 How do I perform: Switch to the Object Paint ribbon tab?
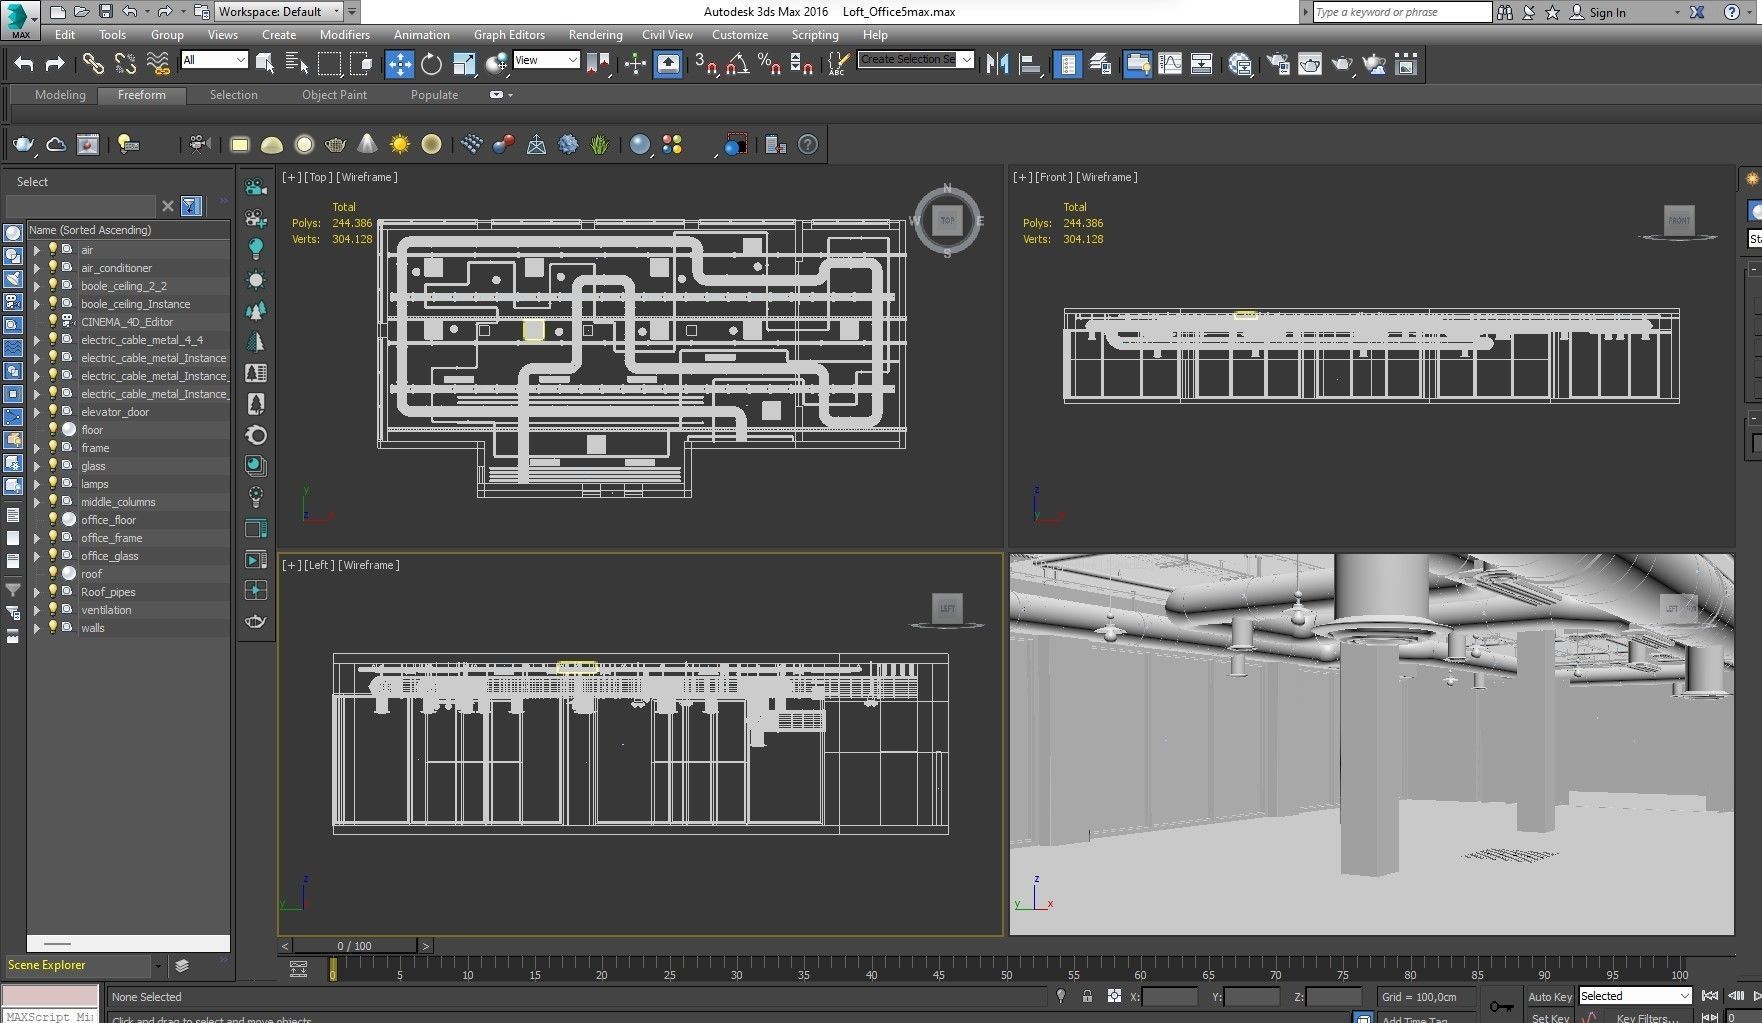(x=334, y=95)
